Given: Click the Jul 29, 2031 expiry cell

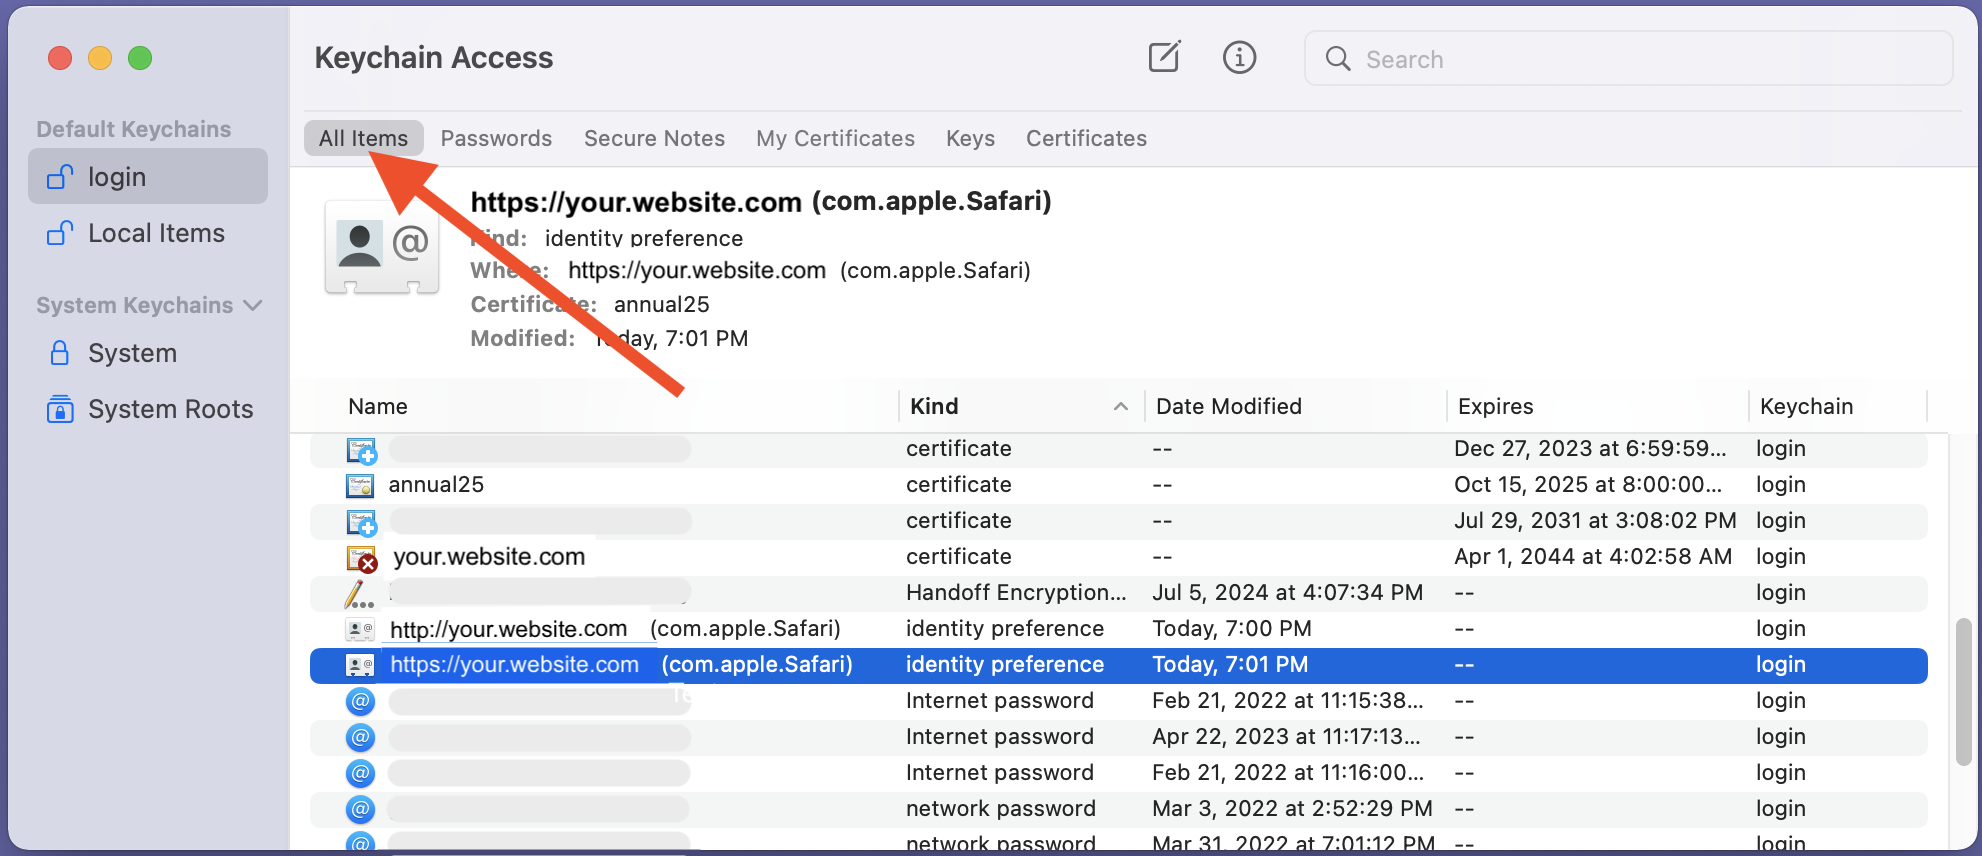Looking at the screenshot, I should (x=1595, y=521).
